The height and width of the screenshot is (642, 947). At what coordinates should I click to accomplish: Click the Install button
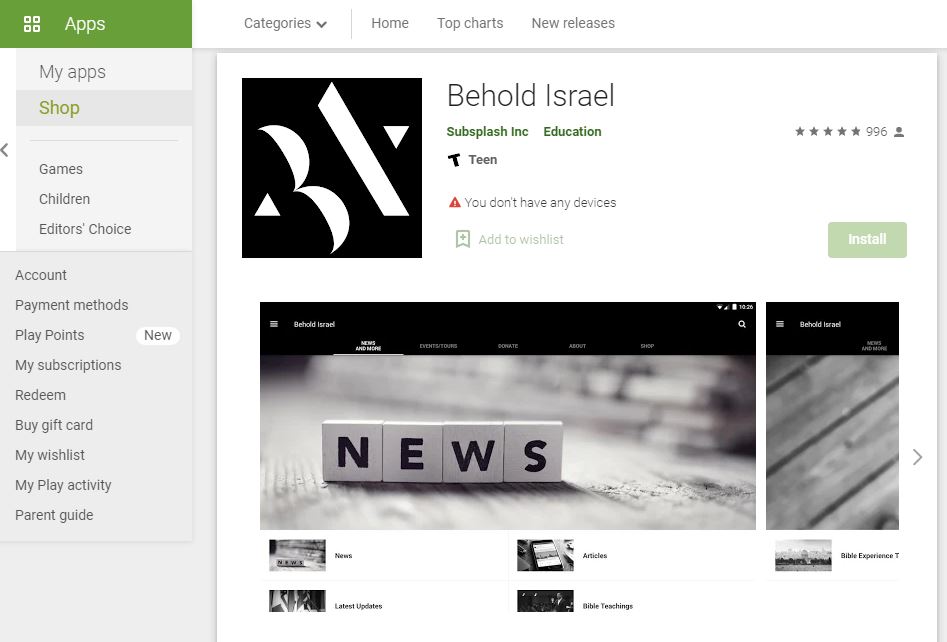pos(867,240)
